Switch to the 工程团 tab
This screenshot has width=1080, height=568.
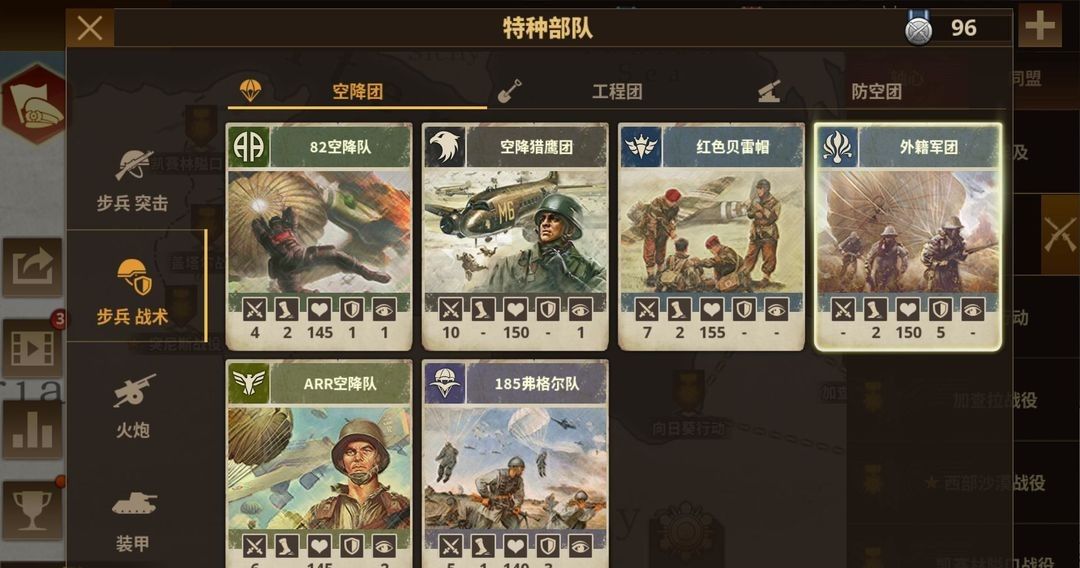pyautogui.click(x=616, y=91)
